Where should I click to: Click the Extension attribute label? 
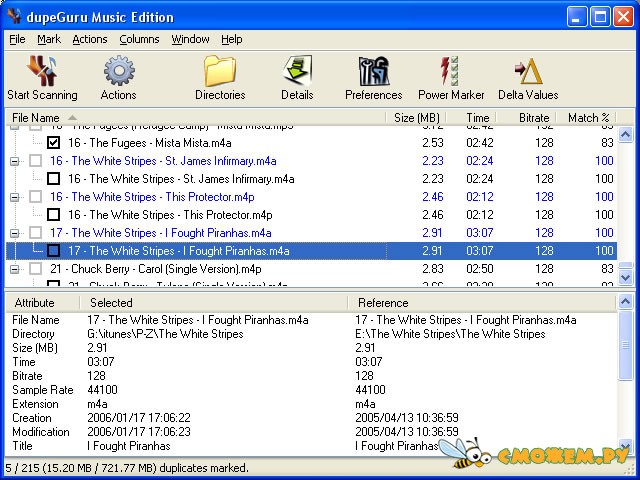coord(35,404)
